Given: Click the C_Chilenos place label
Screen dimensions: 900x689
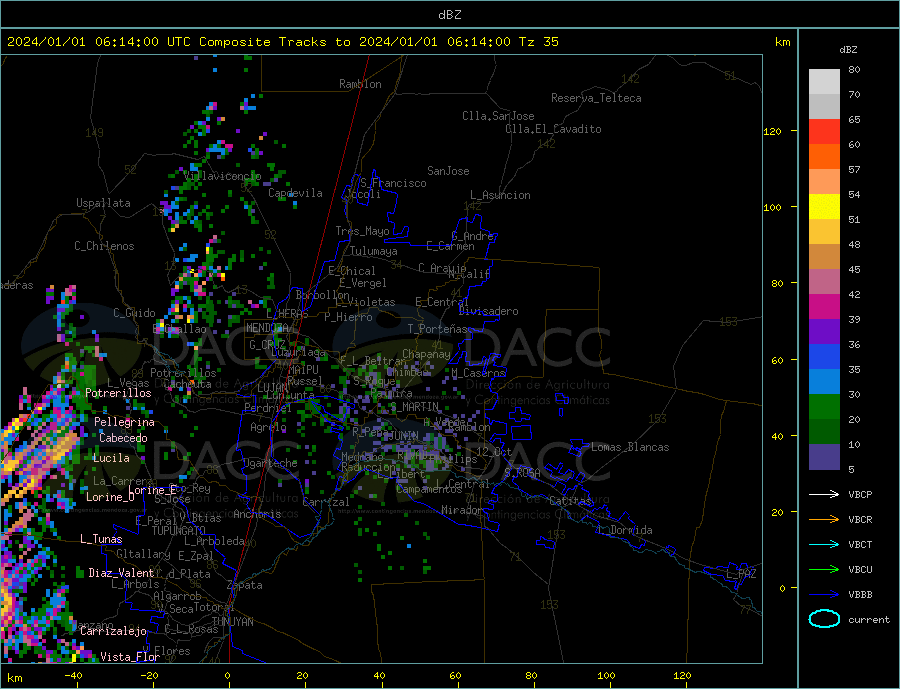Looking at the screenshot, I should click(104, 246).
